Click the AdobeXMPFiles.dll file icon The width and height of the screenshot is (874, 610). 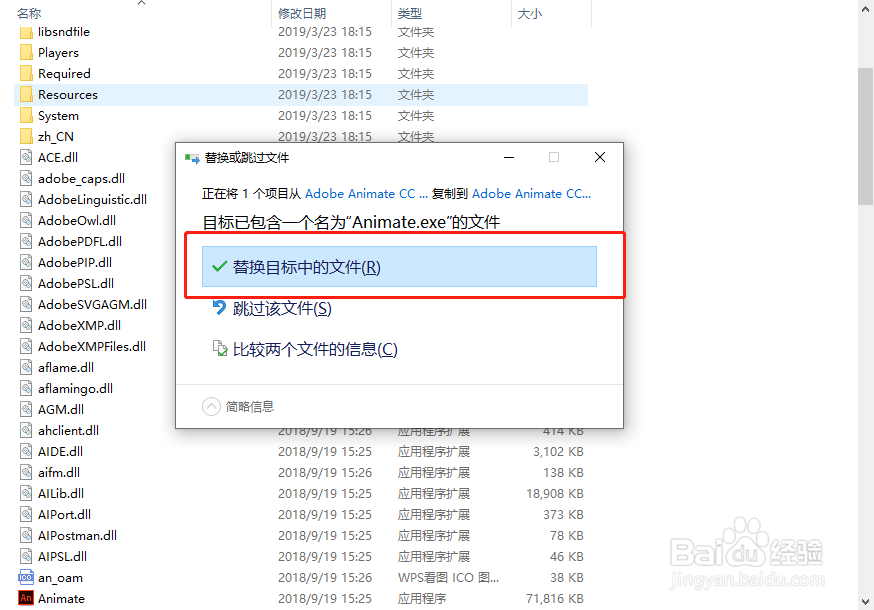click(x=26, y=346)
